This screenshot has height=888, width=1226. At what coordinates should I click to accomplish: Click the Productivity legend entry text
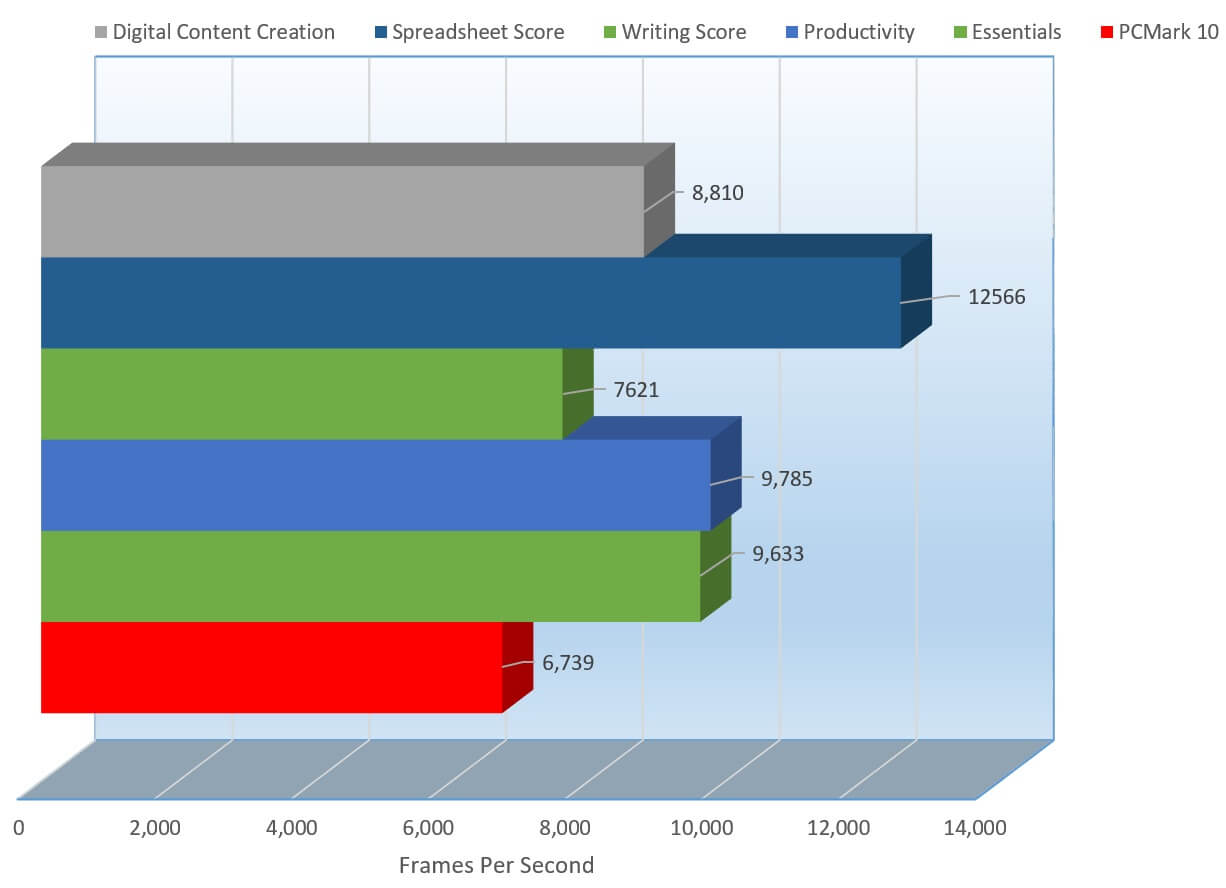pyautogui.click(x=859, y=32)
